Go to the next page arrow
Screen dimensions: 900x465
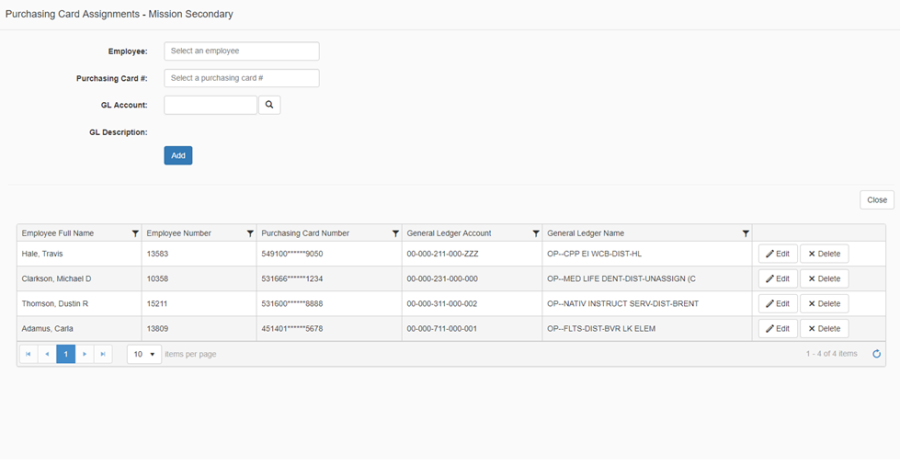(x=84, y=354)
